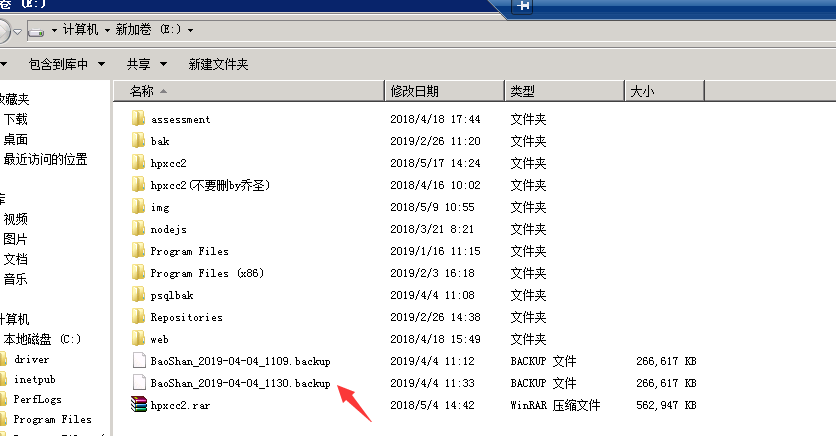The height and width of the screenshot is (436, 836).
Task: Click 计算机 in the address bar
Action: (80, 30)
